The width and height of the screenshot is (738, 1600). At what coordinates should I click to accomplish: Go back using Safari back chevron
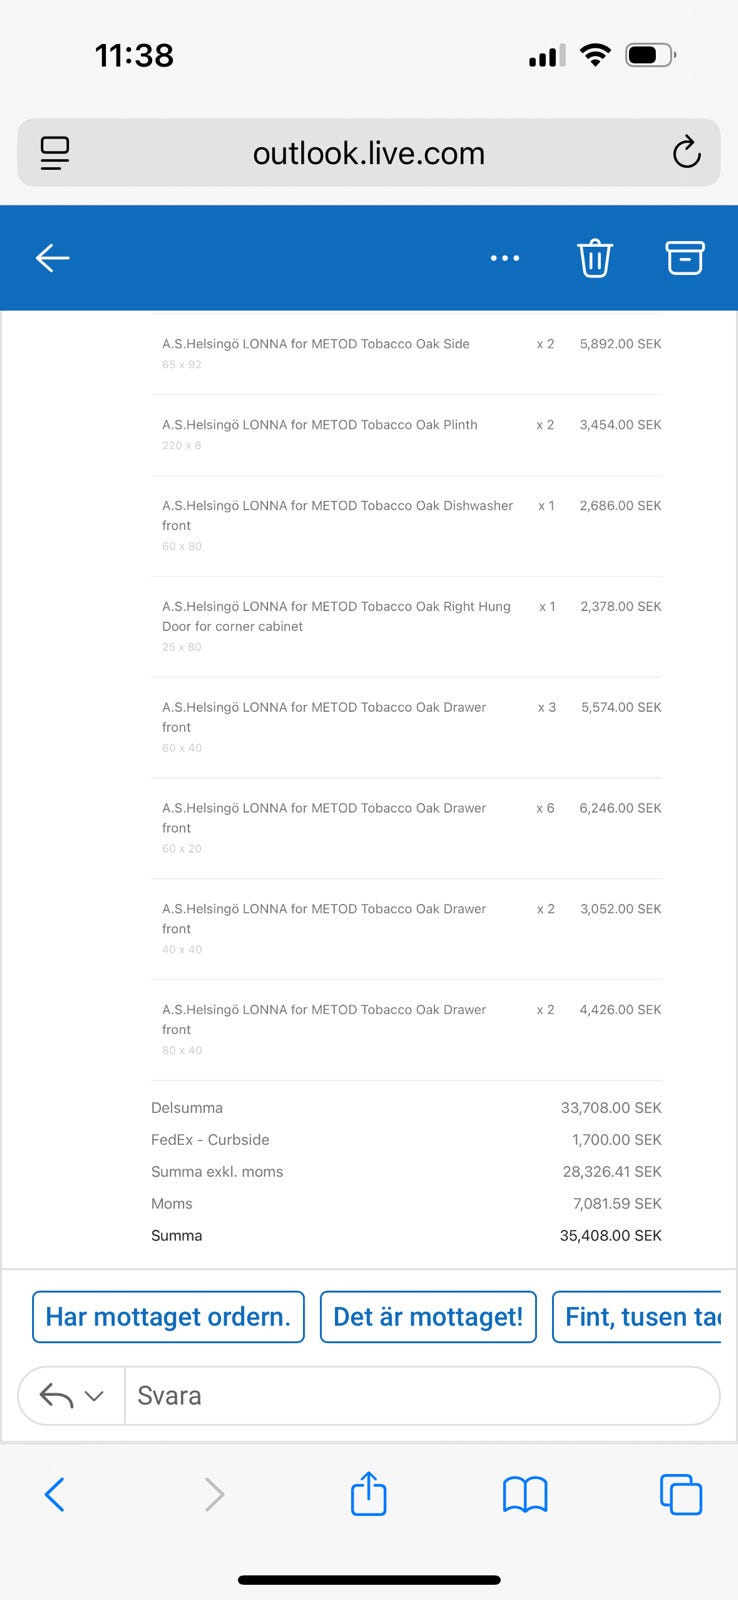(55, 1495)
